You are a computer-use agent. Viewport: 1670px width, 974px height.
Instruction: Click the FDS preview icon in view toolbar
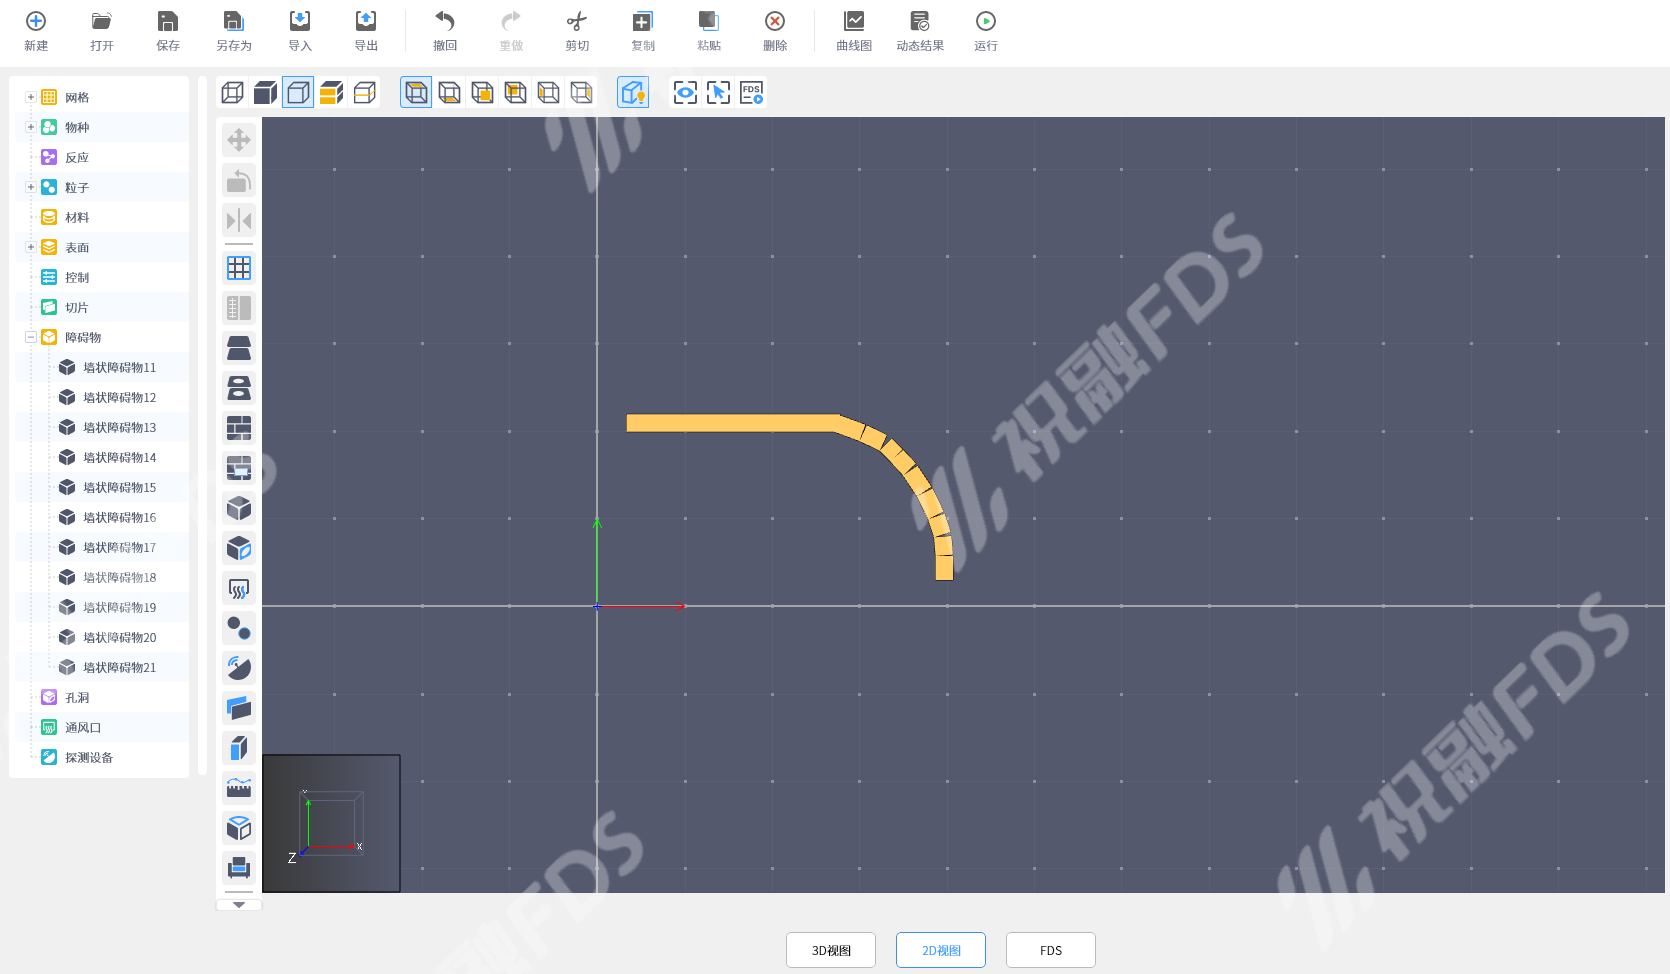coord(751,93)
